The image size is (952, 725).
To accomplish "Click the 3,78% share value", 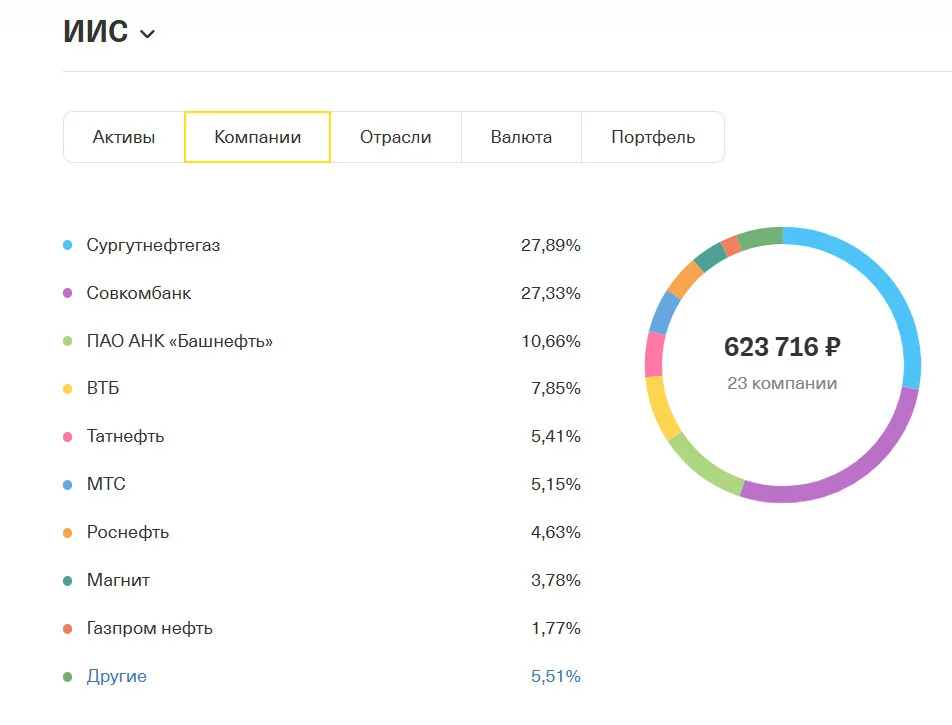I will 556,580.
